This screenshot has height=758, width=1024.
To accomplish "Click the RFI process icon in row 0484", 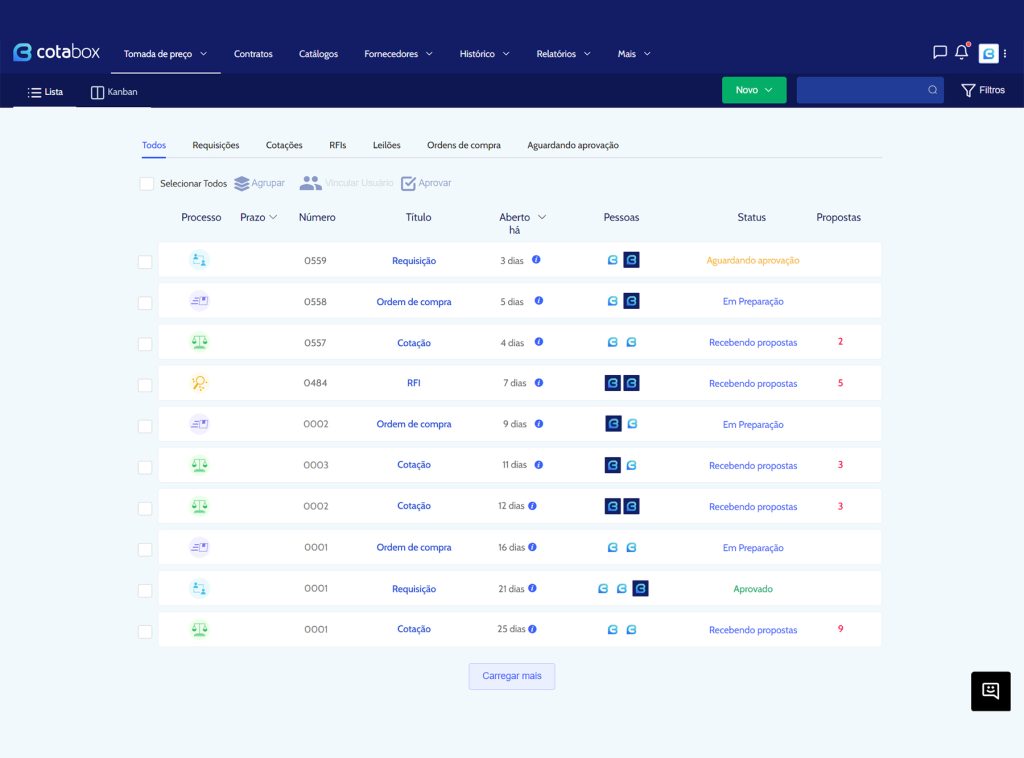I will (x=199, y=383).
